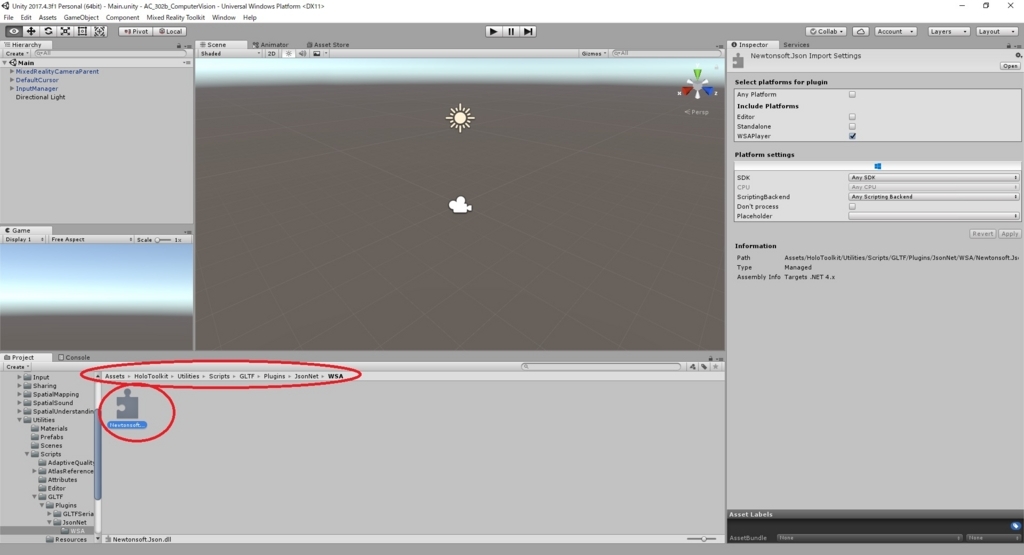Click search by type icon in Project
The width and height of the screenshot is (1024, 555).
[x=692, y=367]
